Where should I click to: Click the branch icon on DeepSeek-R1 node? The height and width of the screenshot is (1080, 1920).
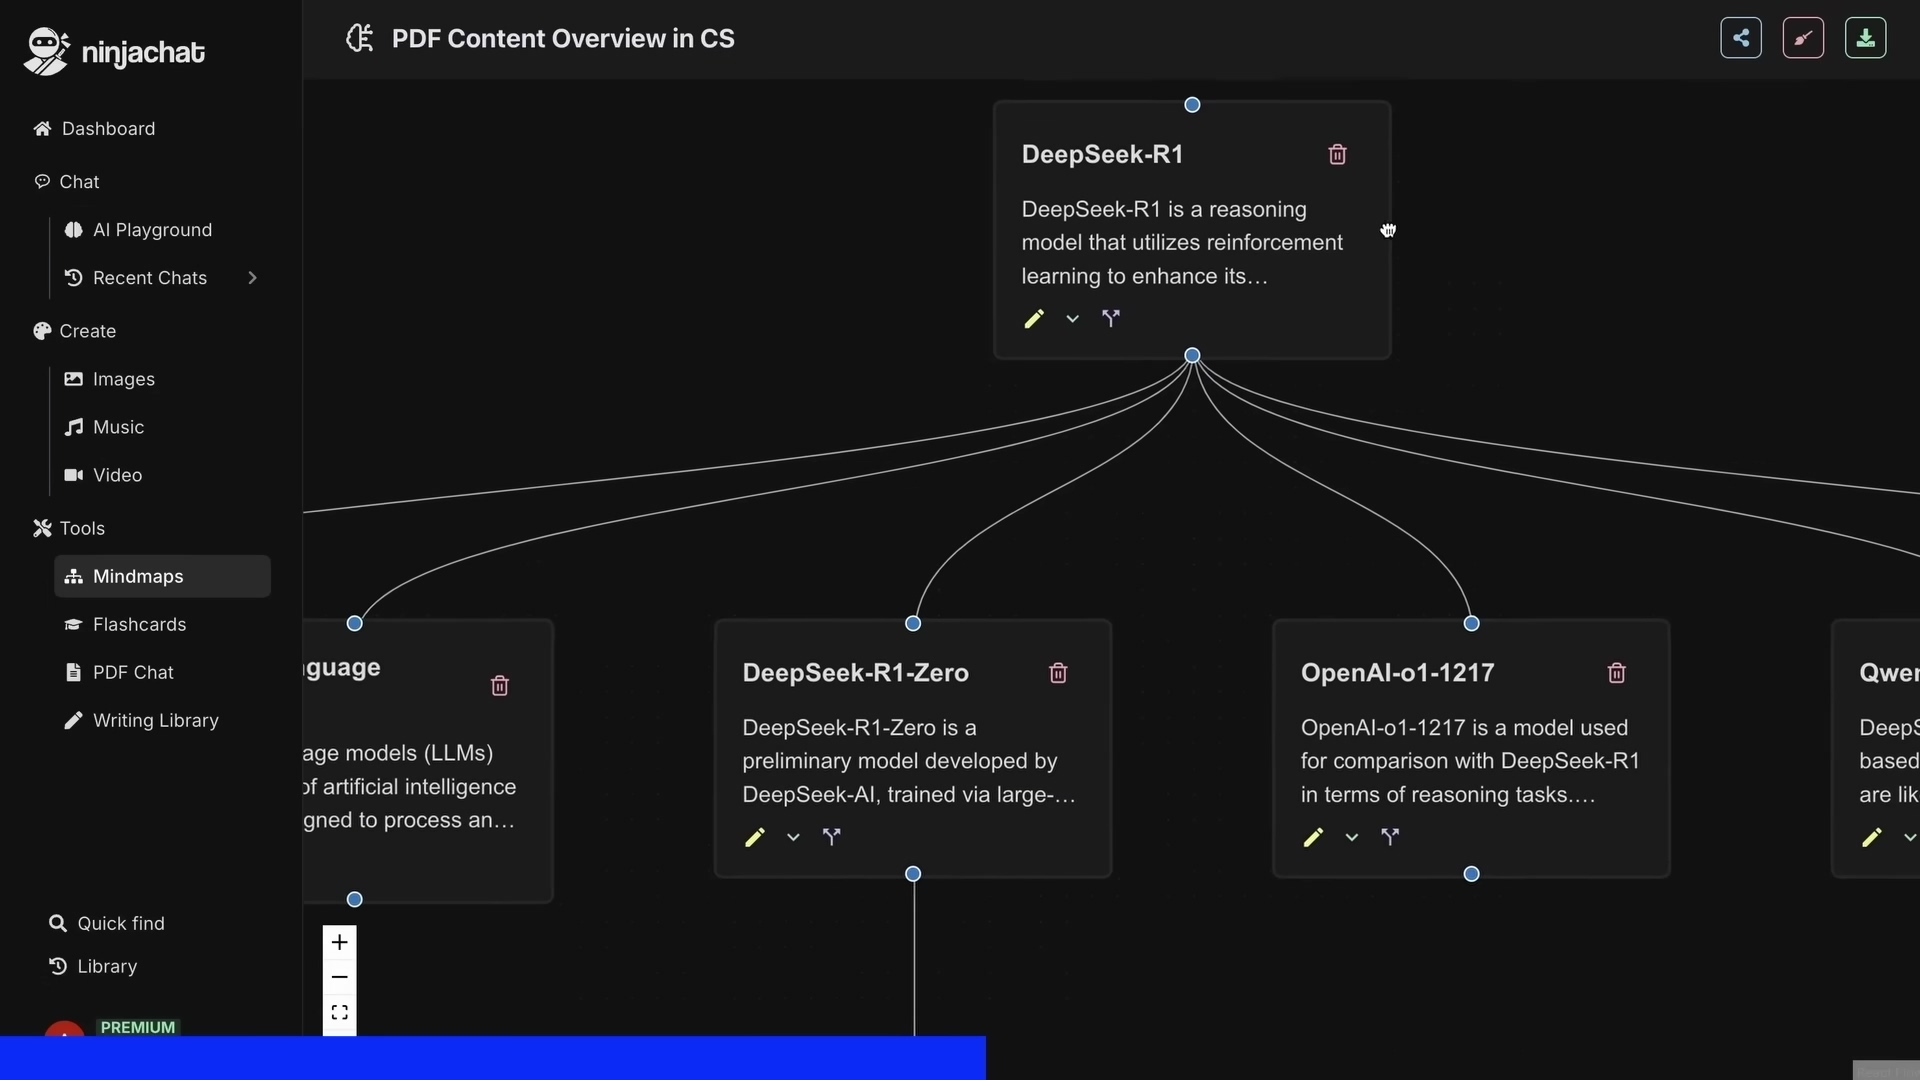(1111, 319)
